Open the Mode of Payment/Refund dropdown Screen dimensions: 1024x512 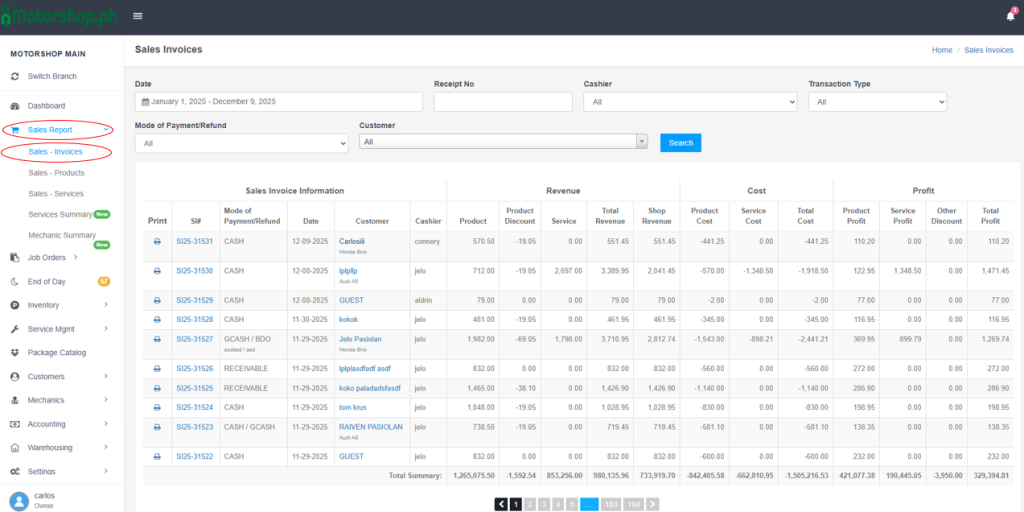point(240,143)
